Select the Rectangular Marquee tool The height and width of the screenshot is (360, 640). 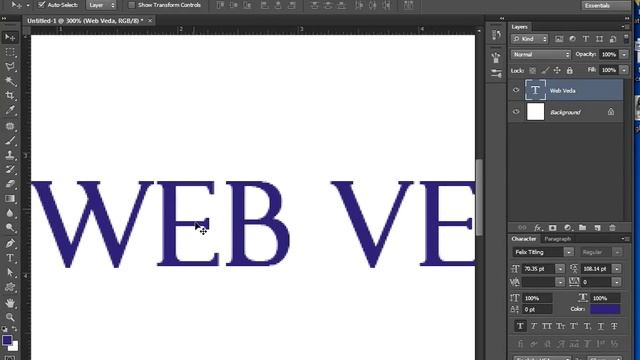[10, 52]
